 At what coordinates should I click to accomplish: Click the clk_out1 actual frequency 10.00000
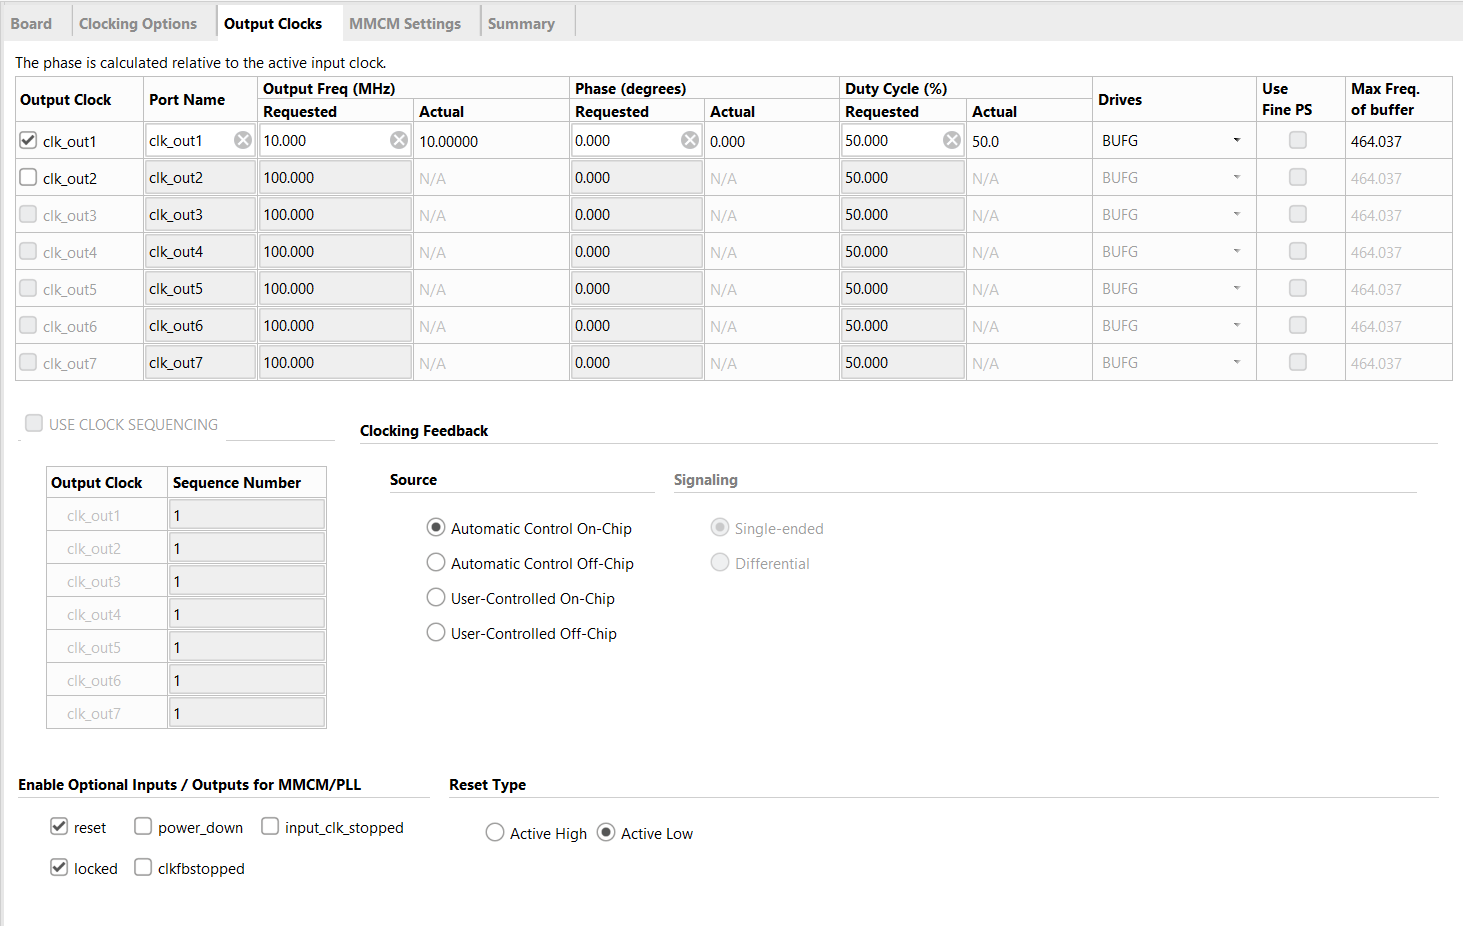449,141
